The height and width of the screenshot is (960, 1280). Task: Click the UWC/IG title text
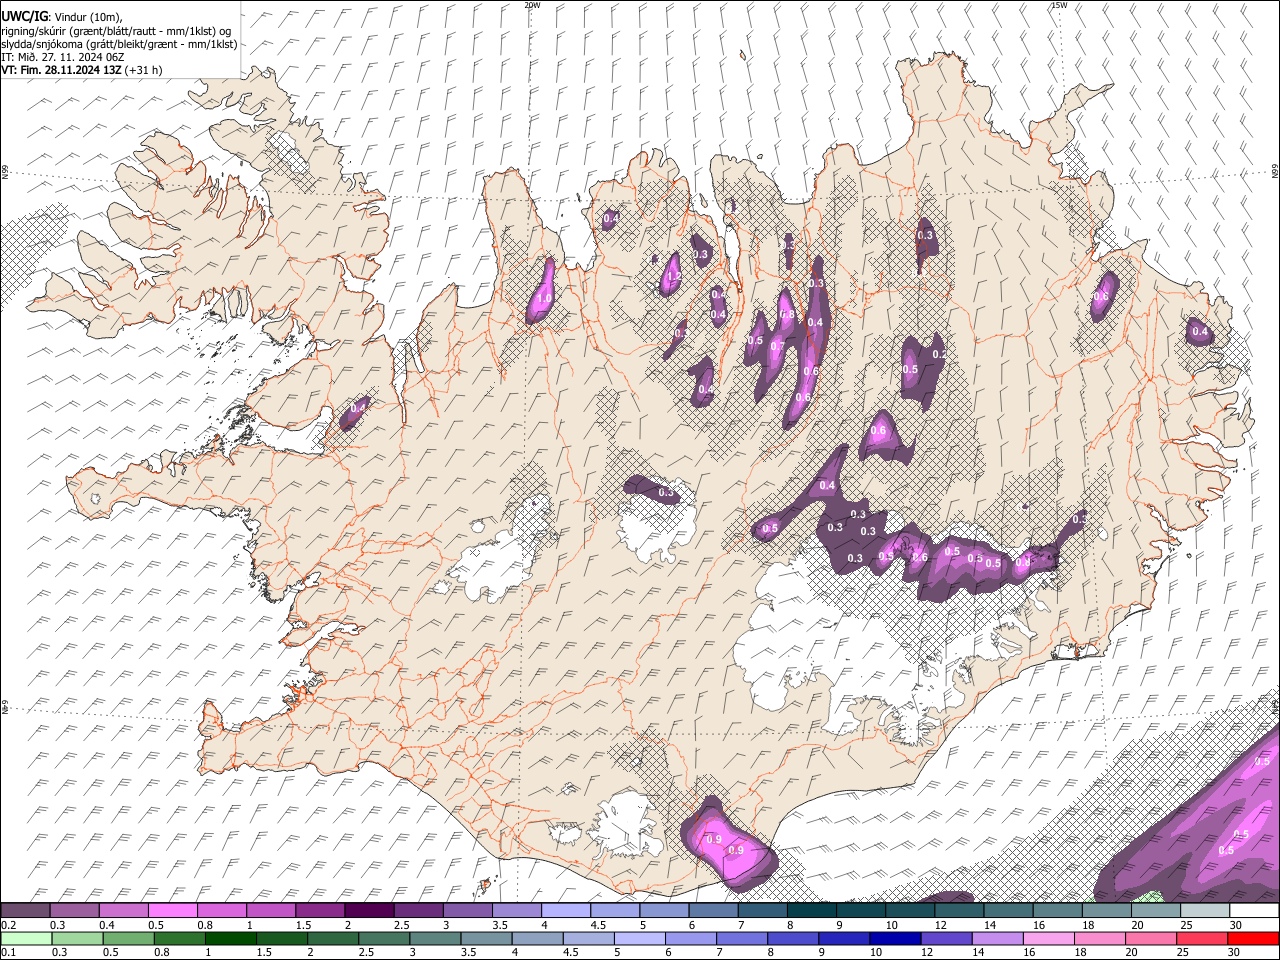point(23,17)
